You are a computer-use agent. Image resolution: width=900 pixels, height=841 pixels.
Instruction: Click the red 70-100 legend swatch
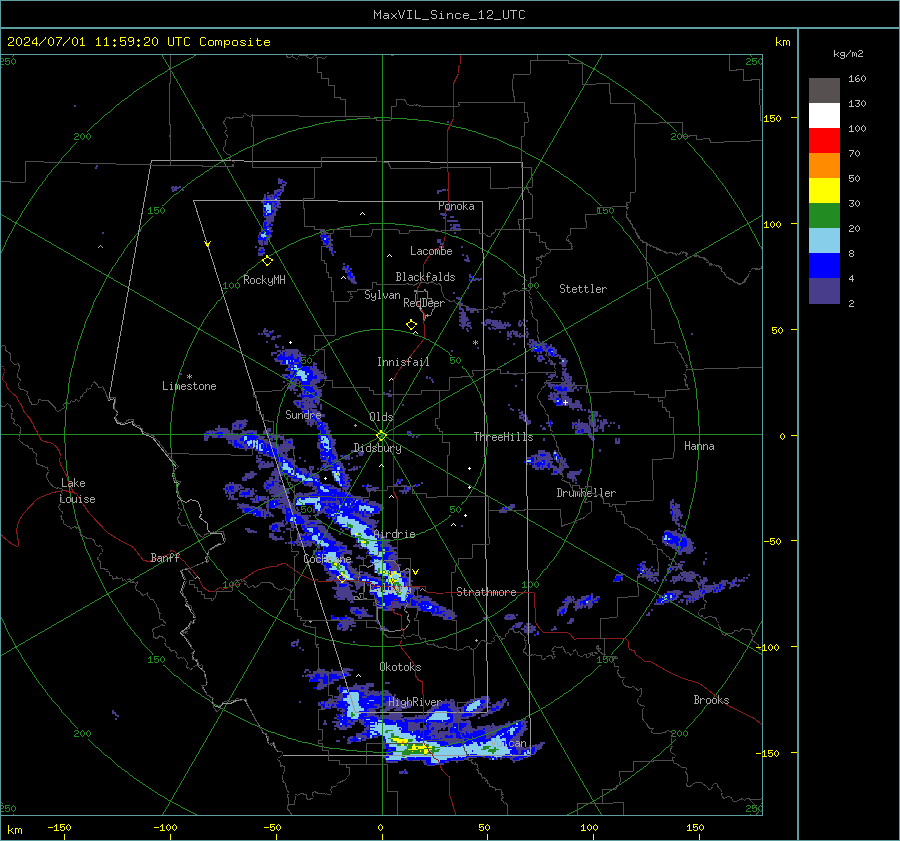(x=824, y=141)
